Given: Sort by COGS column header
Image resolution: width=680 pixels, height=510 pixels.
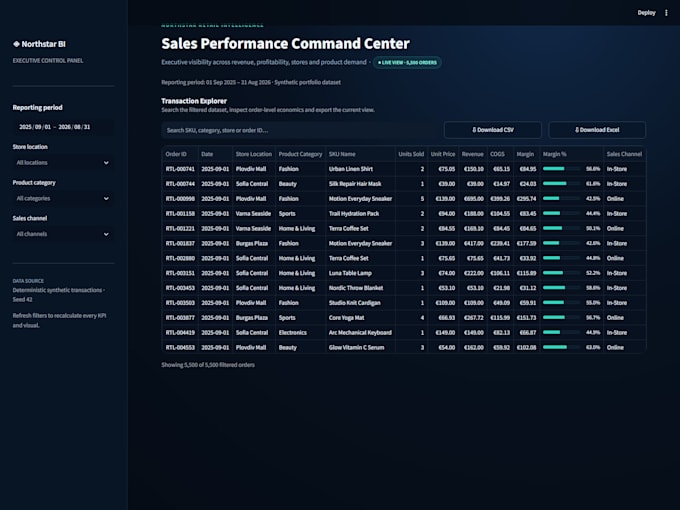Looking at the screenshot, I should [x=500, y=154].
